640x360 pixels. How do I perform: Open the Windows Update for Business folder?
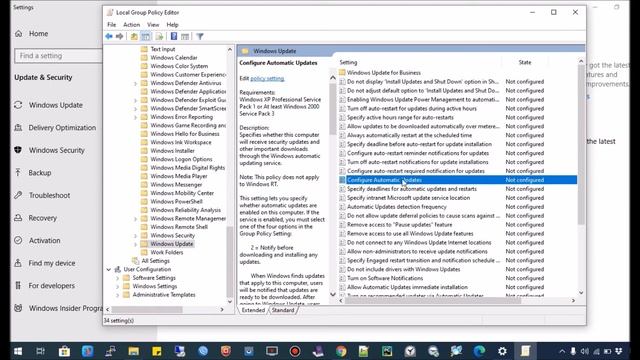point(384,73)
